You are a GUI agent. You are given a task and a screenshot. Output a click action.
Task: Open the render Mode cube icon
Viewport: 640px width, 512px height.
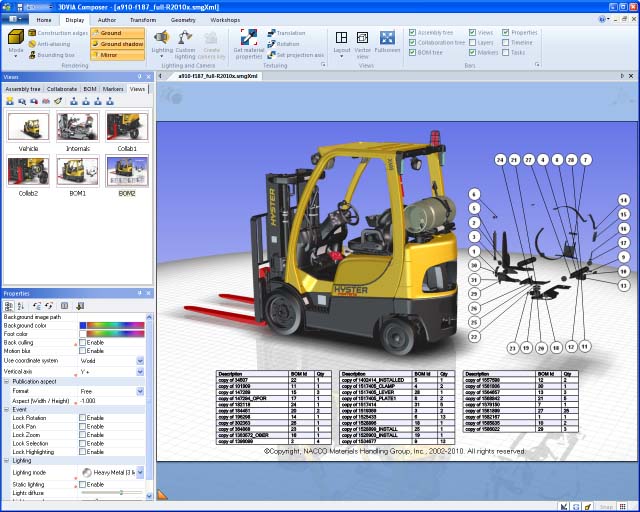point(16,37)
